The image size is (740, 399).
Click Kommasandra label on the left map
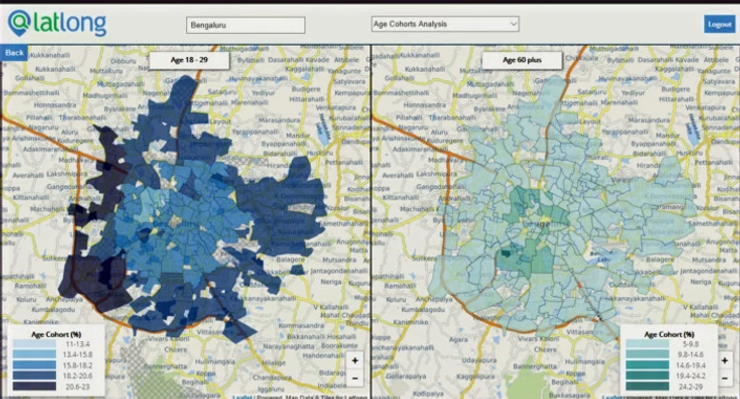(301, 326)
